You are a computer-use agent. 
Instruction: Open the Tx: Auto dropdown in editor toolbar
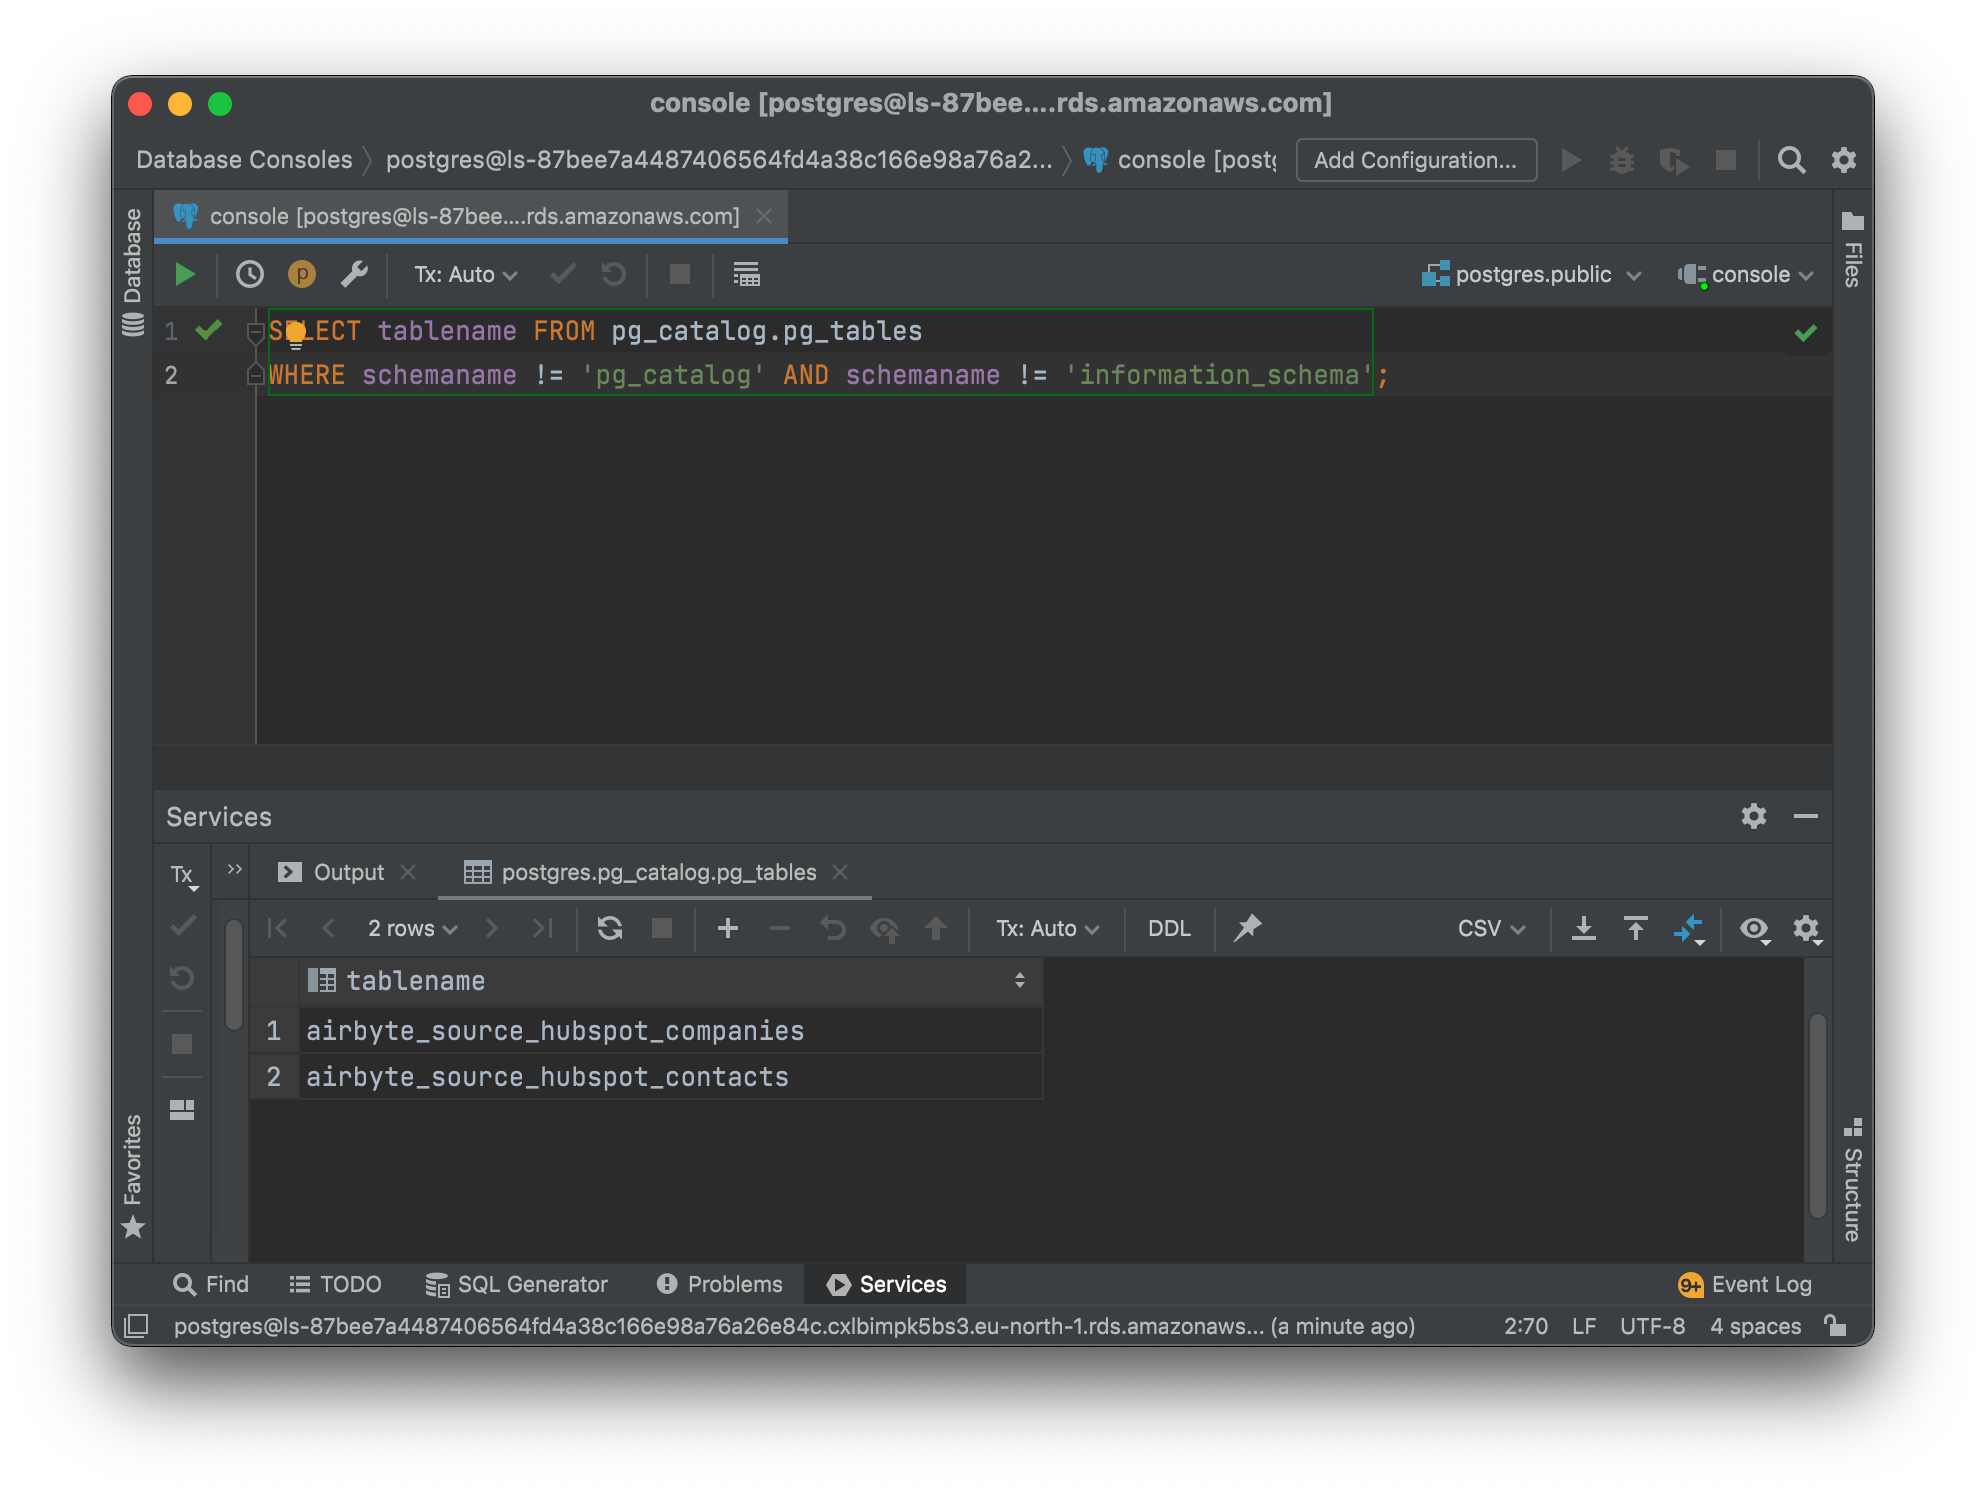tap(465, 274)
